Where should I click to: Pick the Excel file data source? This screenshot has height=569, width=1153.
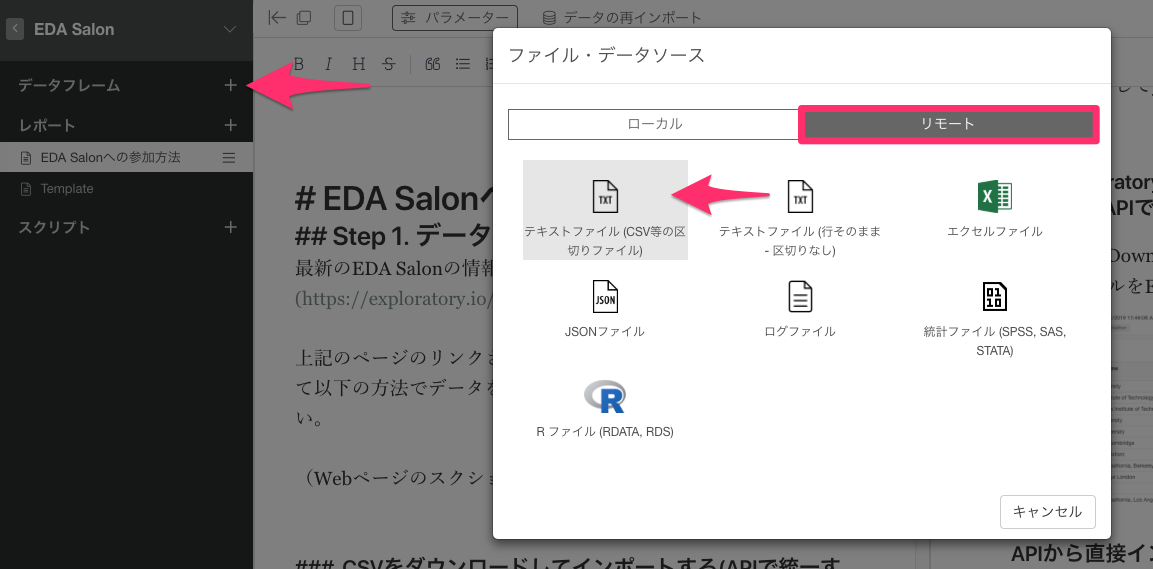click(995, 209)
